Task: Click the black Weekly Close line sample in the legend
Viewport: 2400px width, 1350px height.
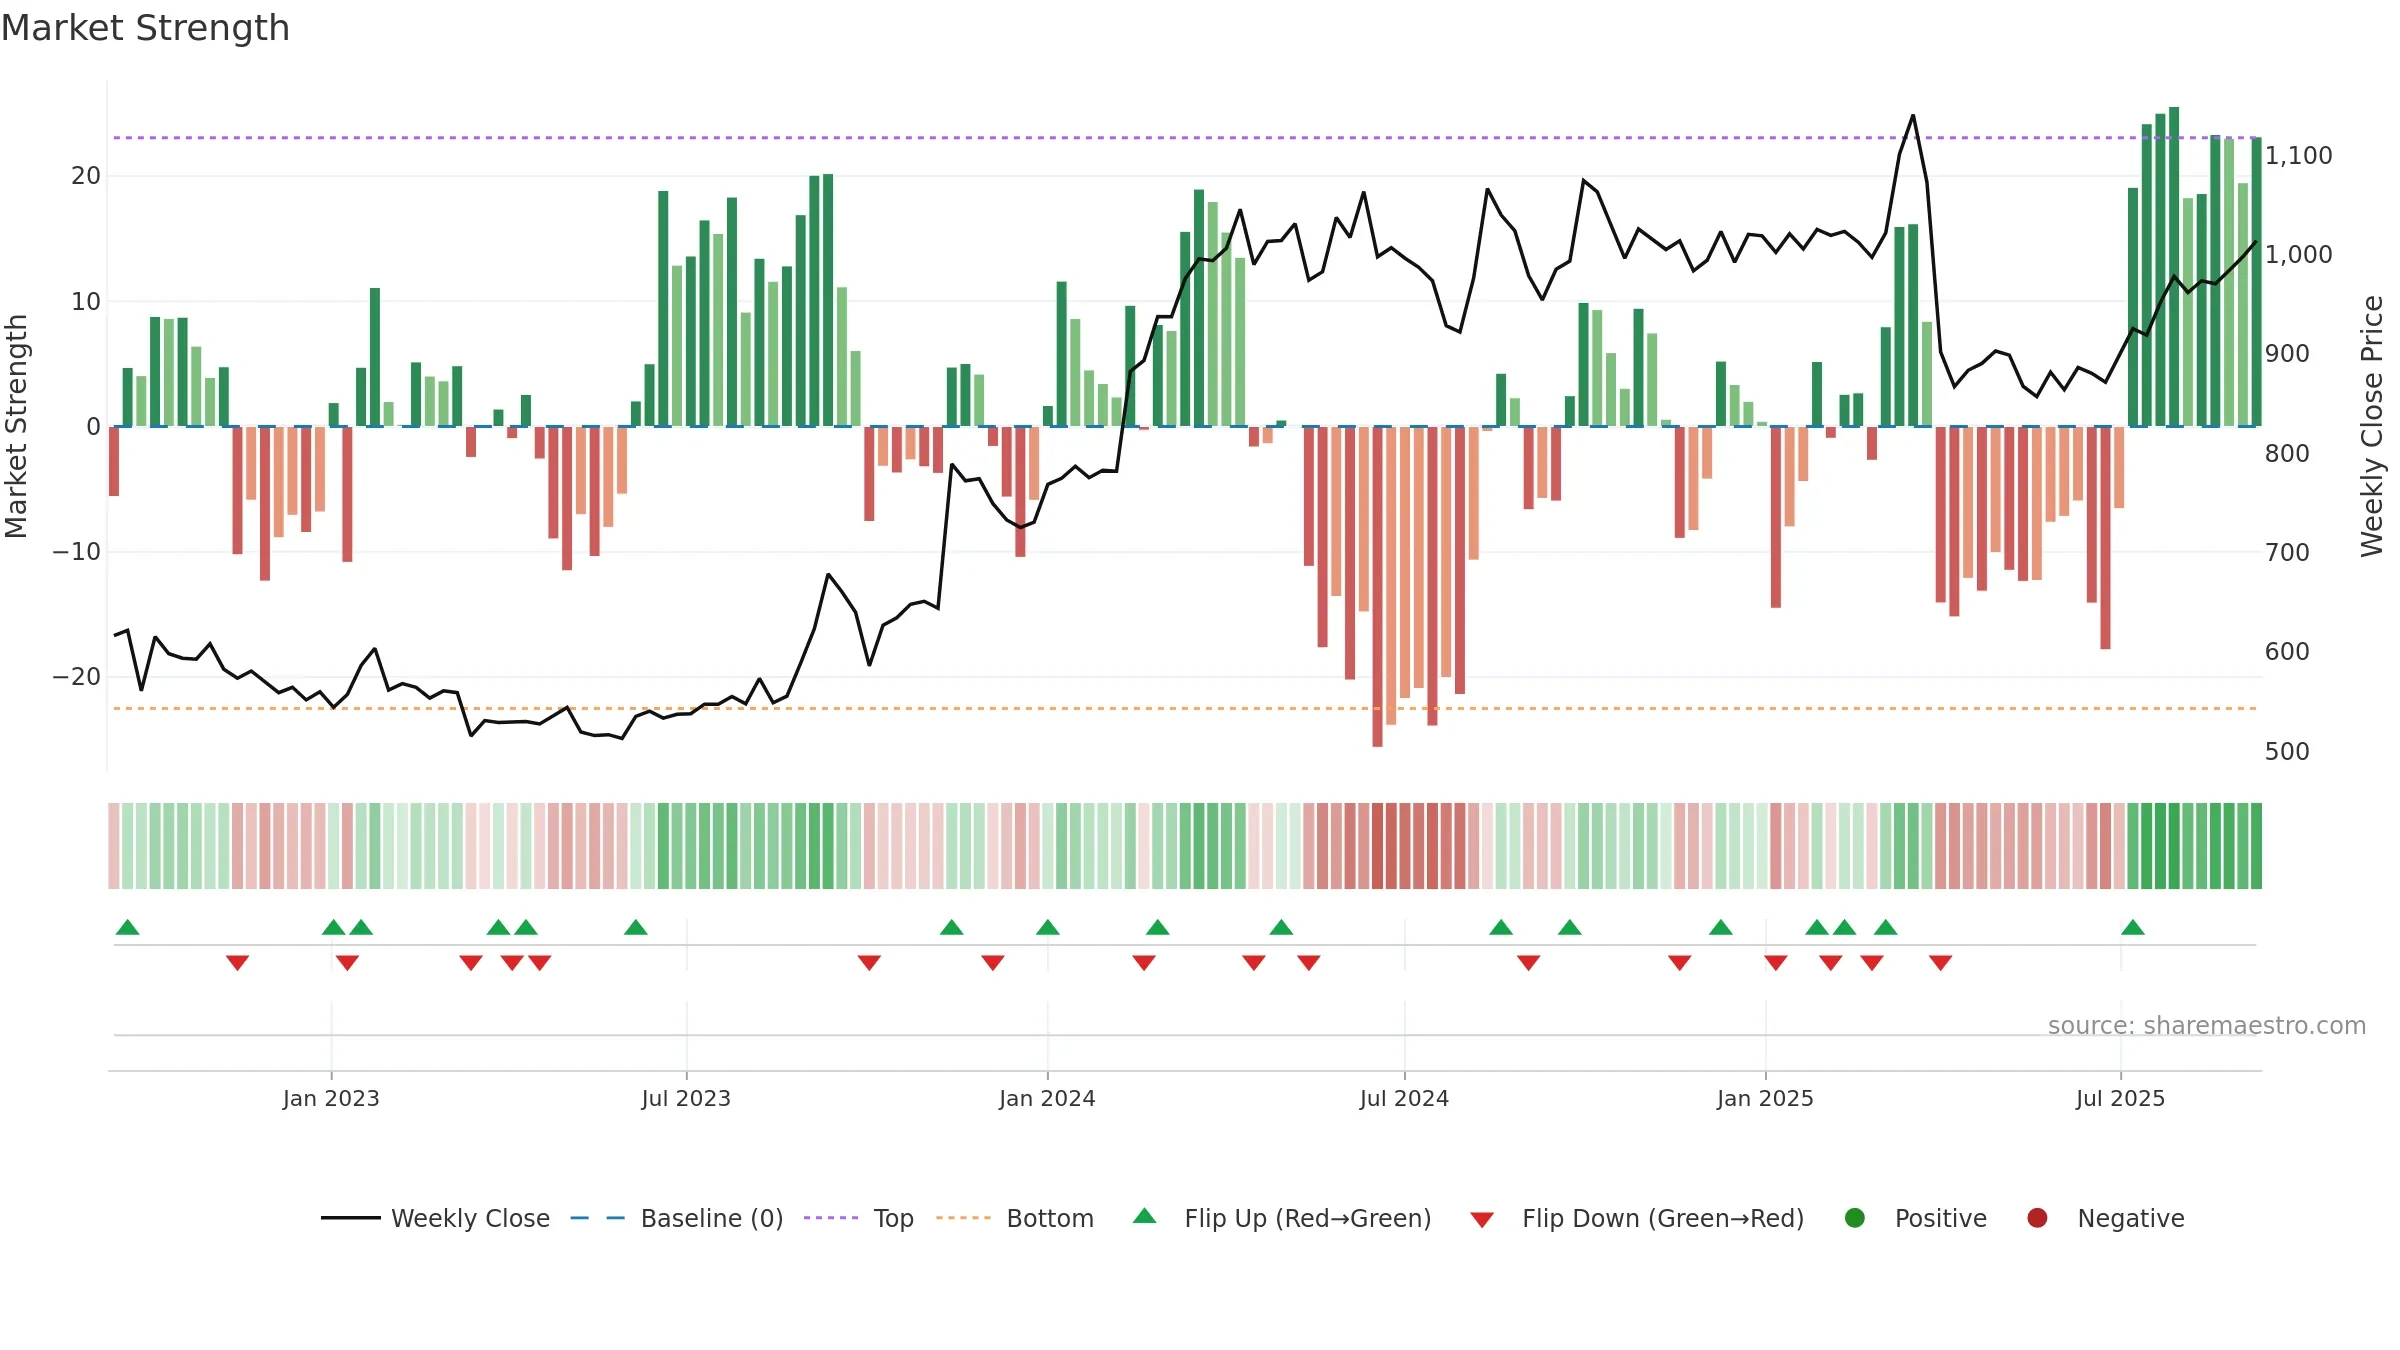Action: point(350,1218)
